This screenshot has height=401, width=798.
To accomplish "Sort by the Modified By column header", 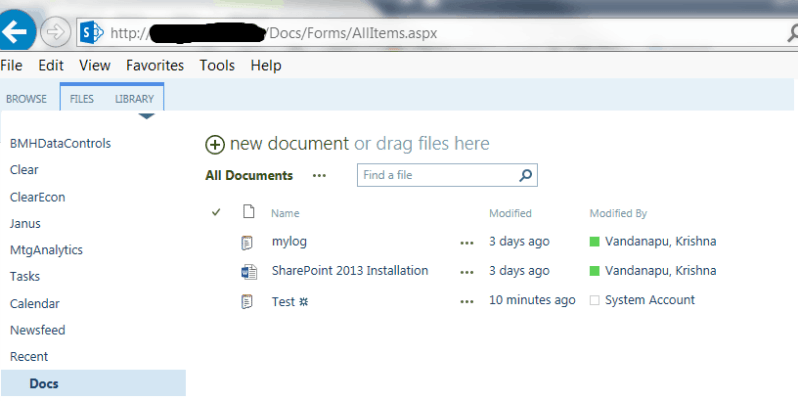I will coord(618,213).
